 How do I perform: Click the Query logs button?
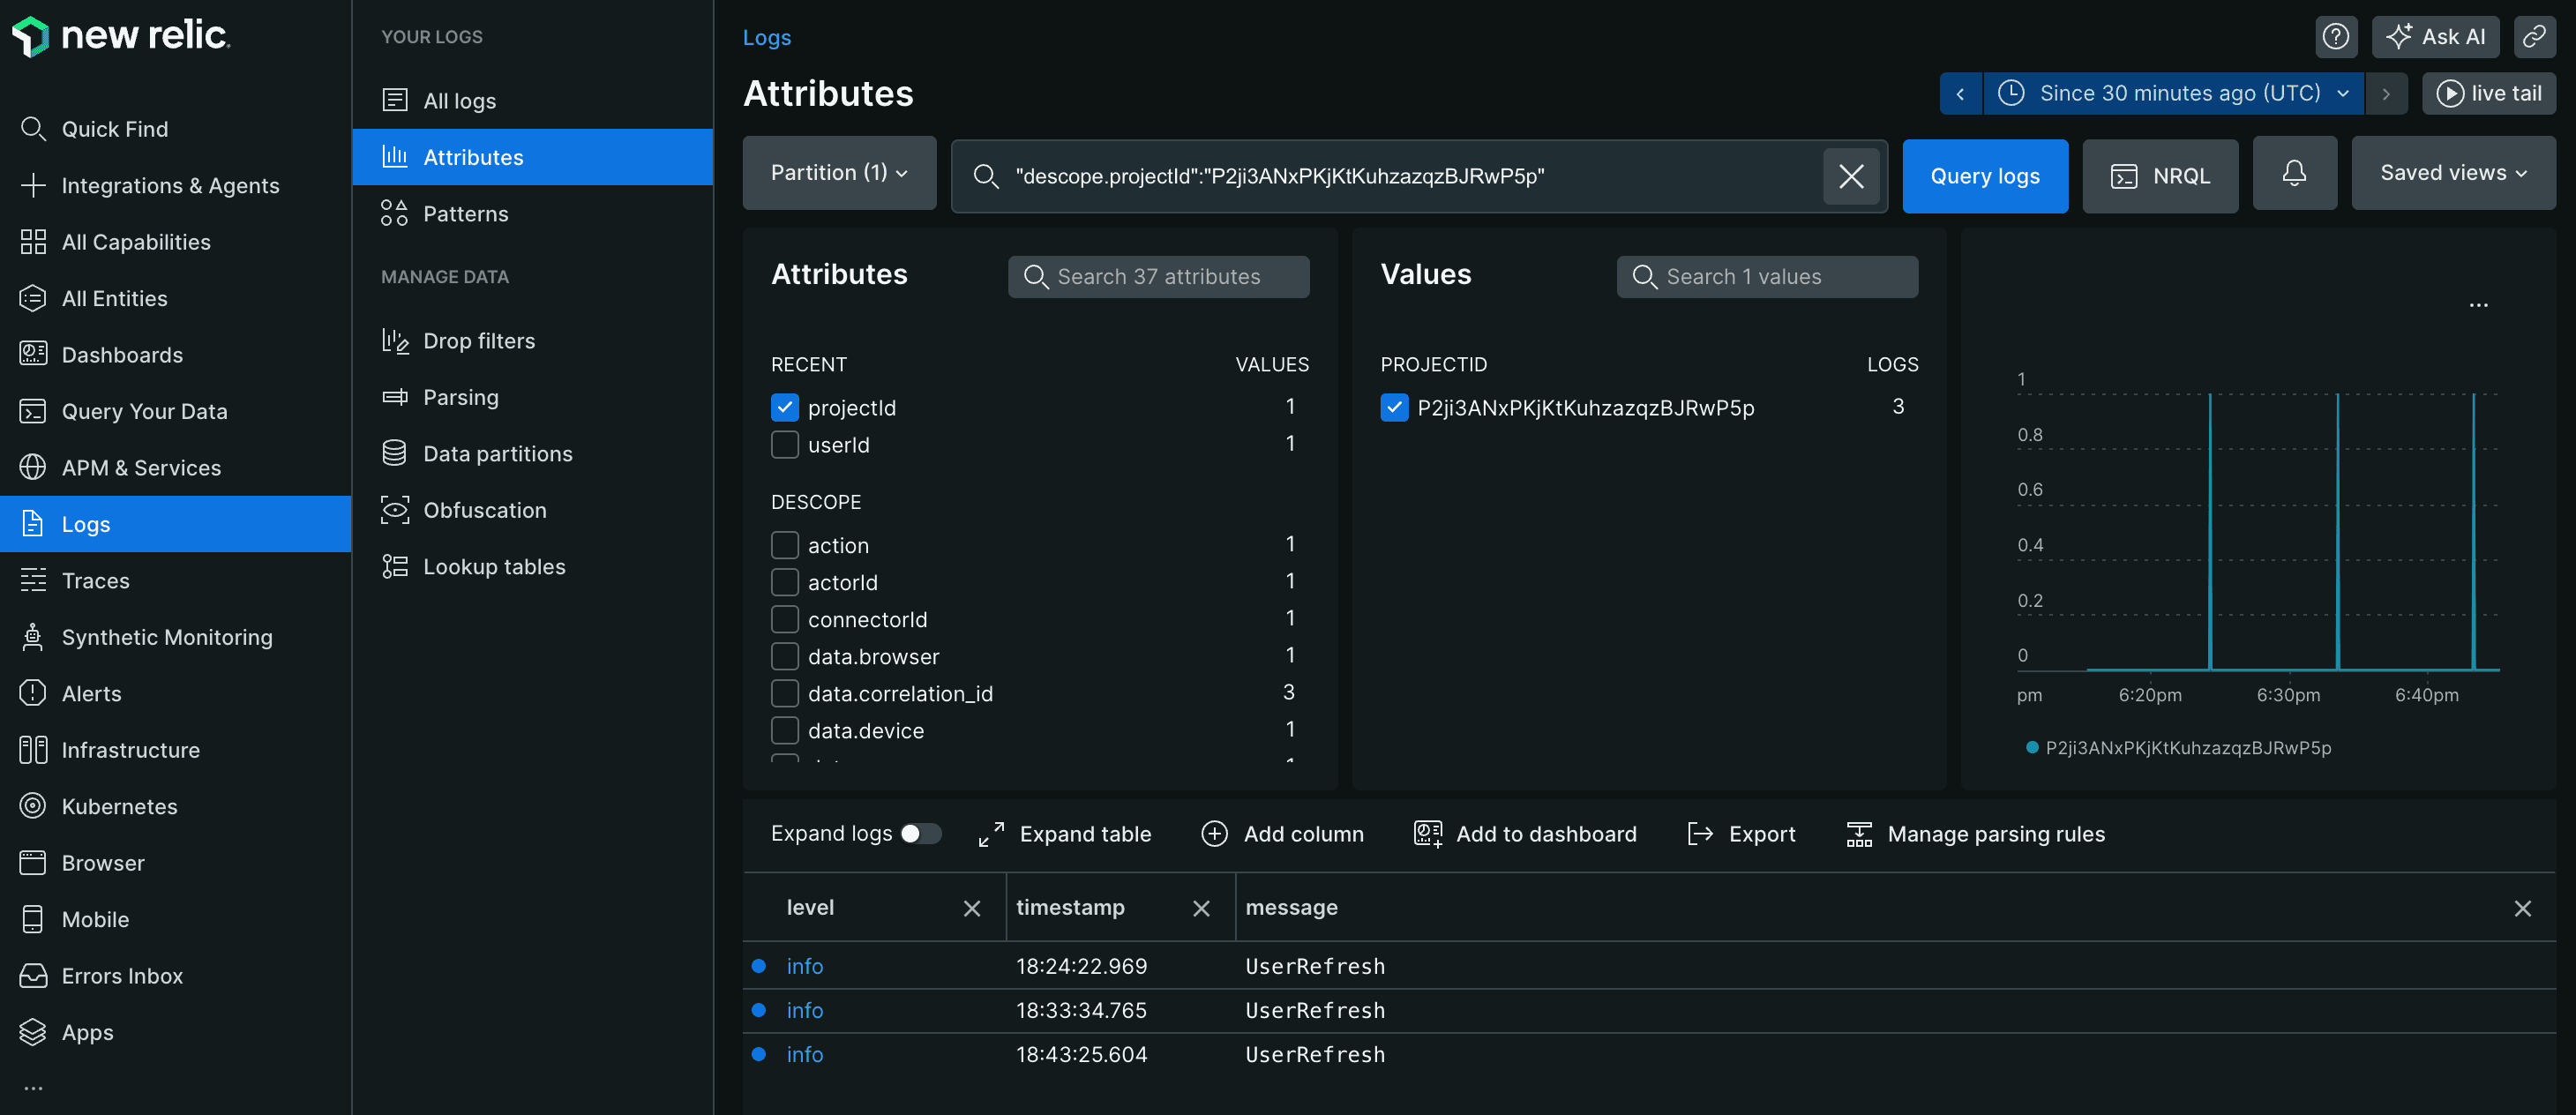coord(1985,176)
